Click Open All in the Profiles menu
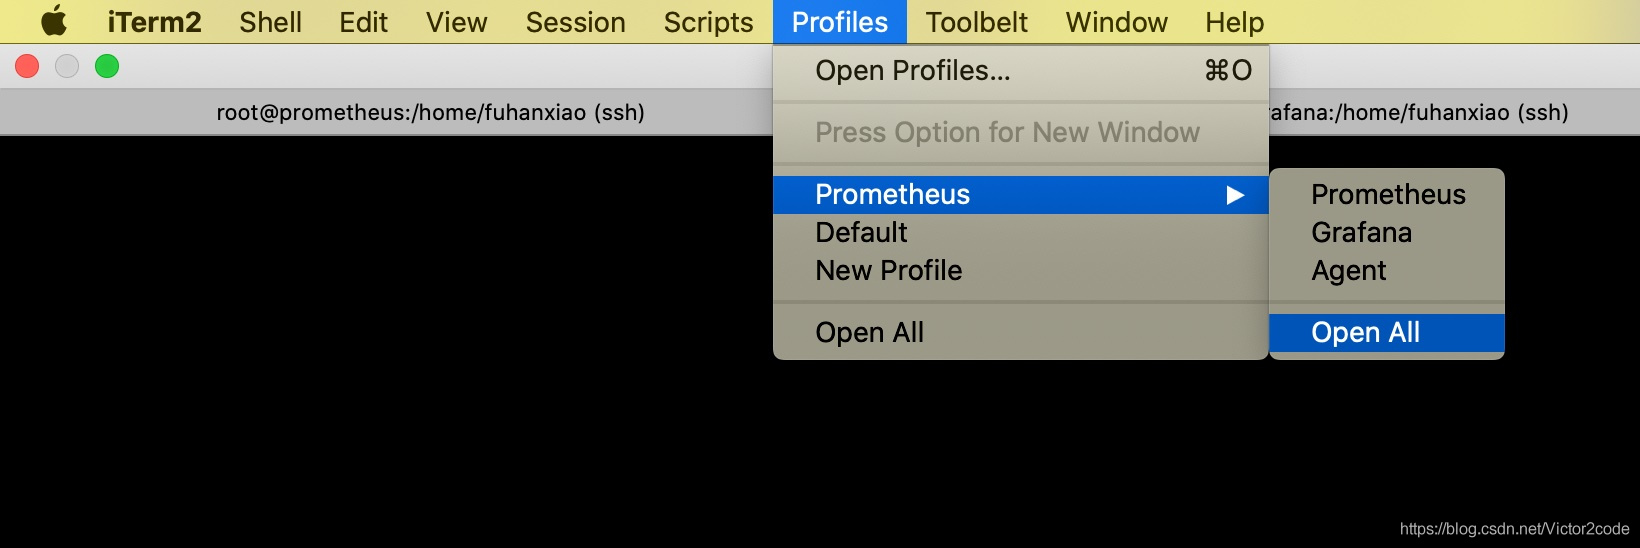The width and height of the screenshot is (1640, 548). (869, 333)
